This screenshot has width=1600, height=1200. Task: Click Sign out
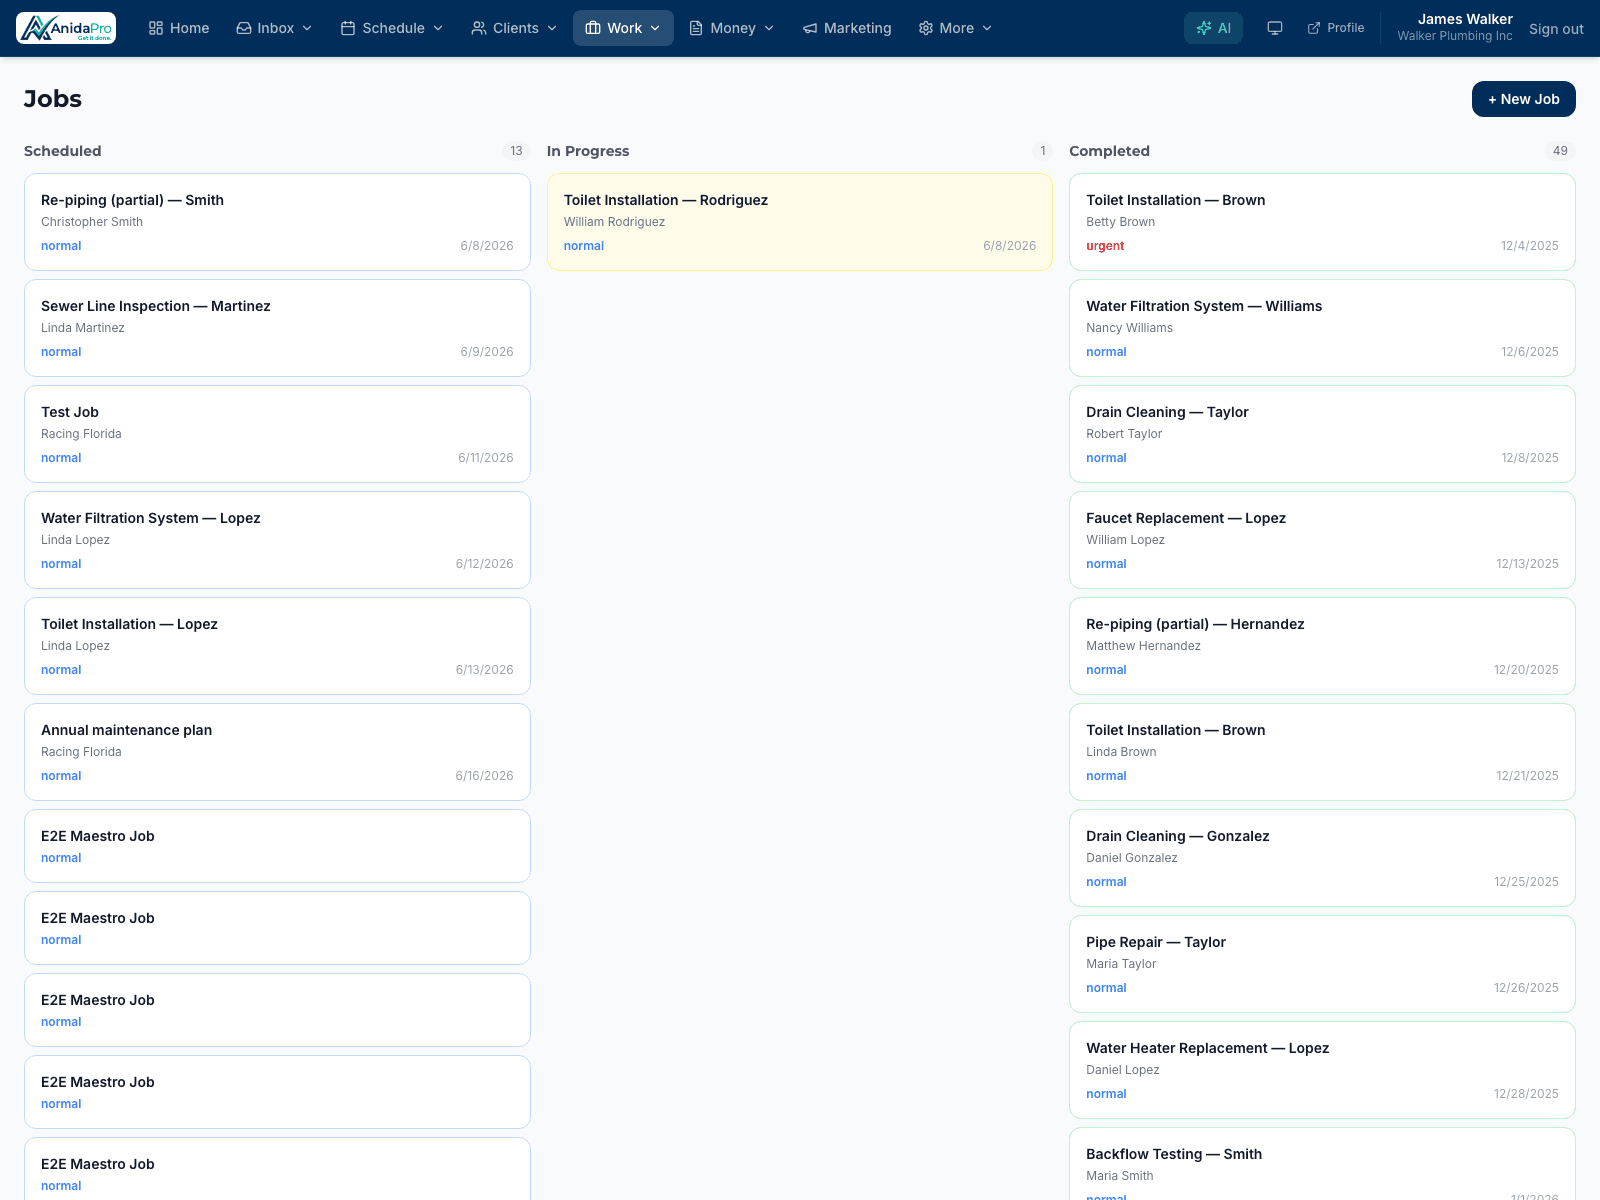pos(1556,29)
